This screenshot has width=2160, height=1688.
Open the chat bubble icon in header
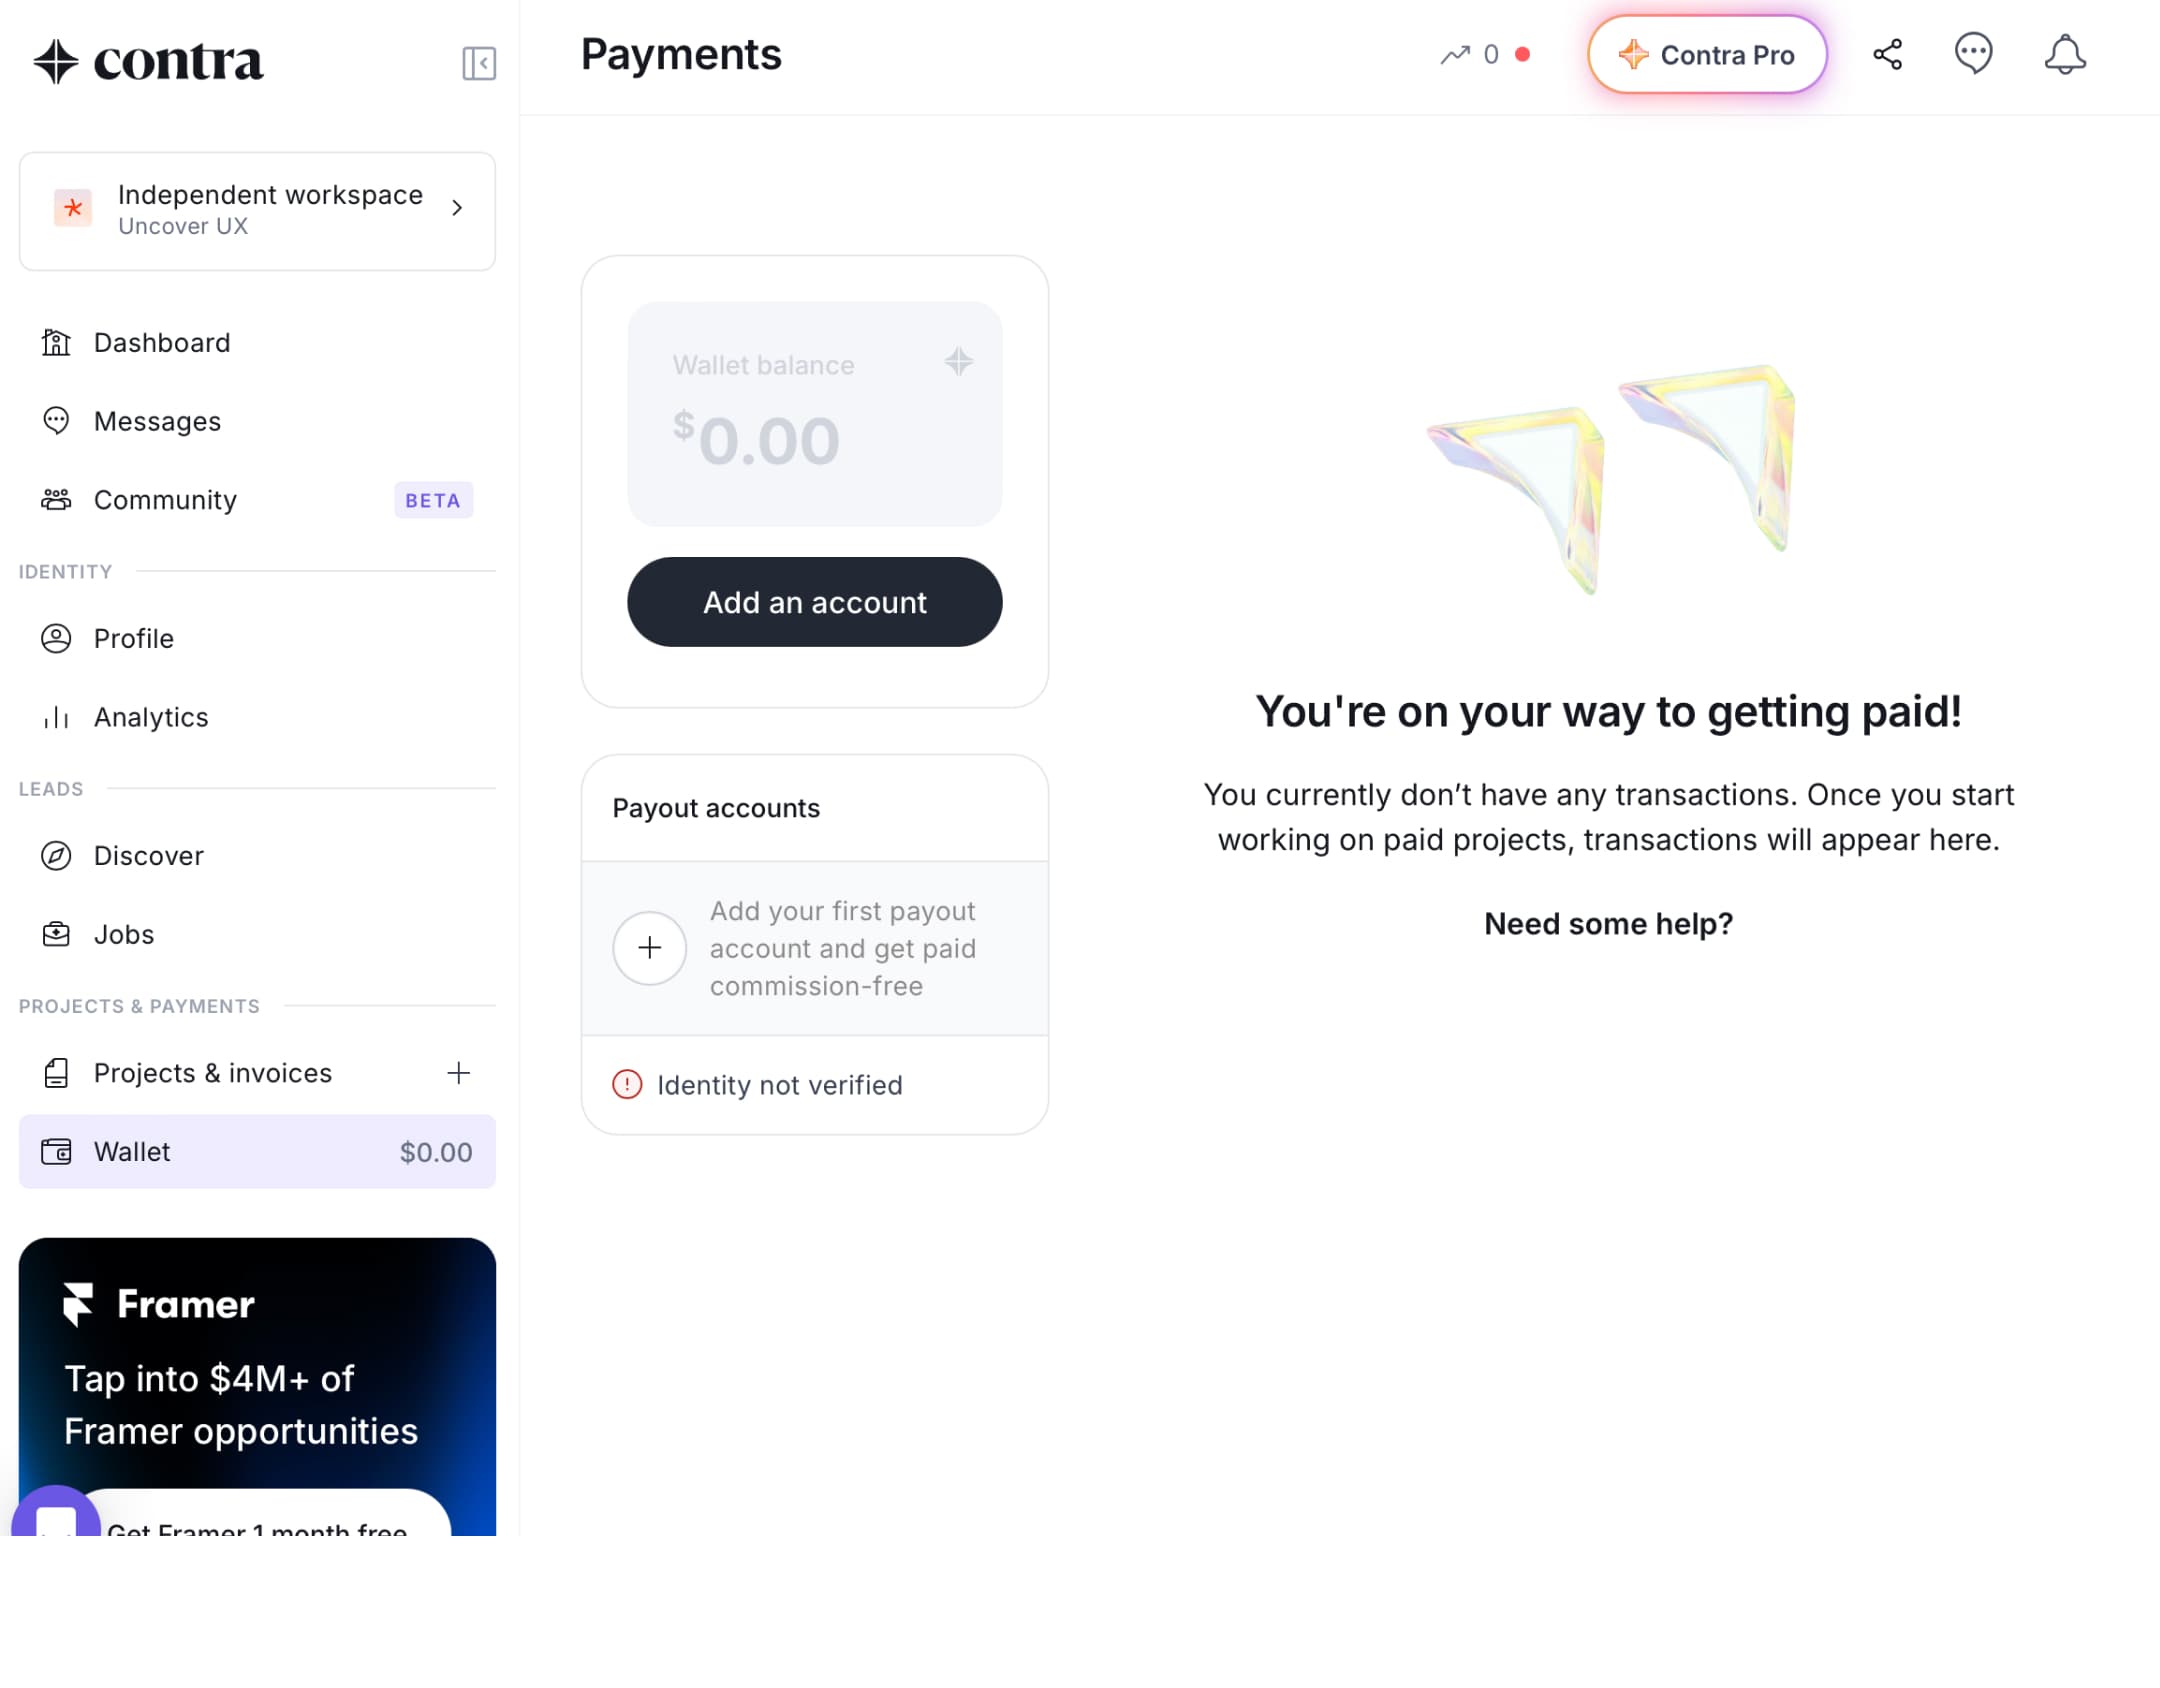1973,54
